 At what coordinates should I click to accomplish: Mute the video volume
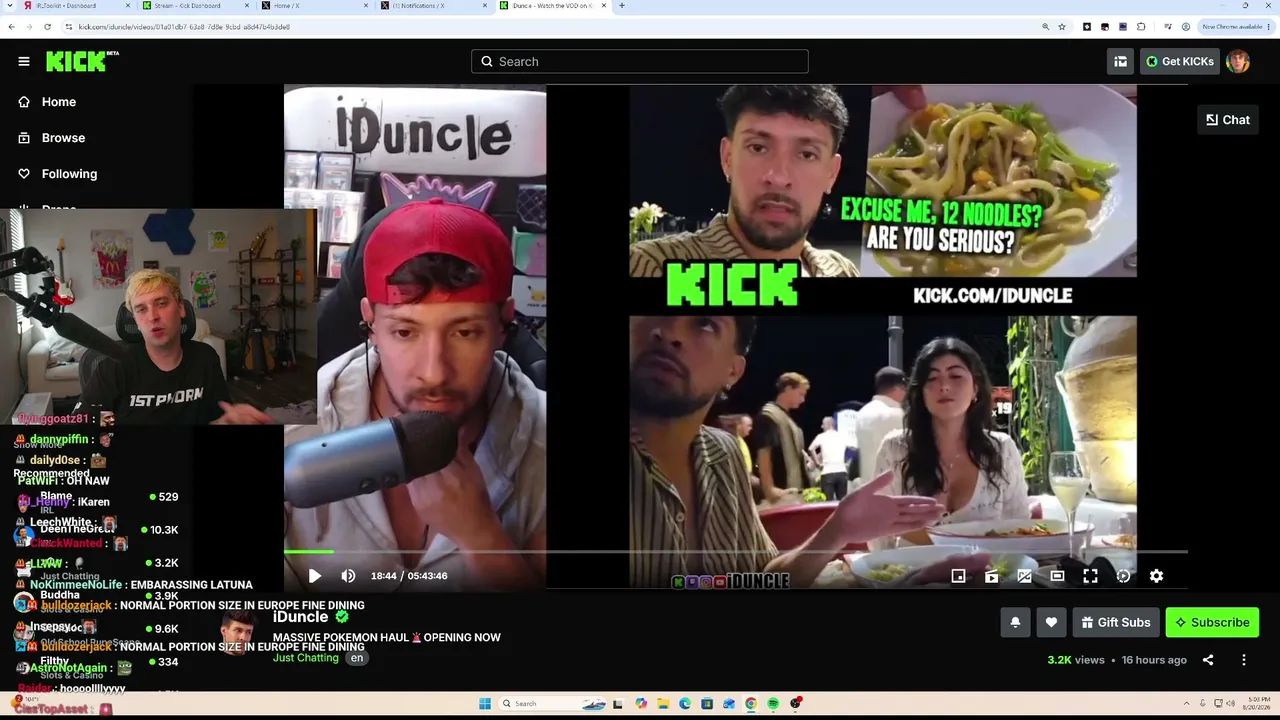348,576
